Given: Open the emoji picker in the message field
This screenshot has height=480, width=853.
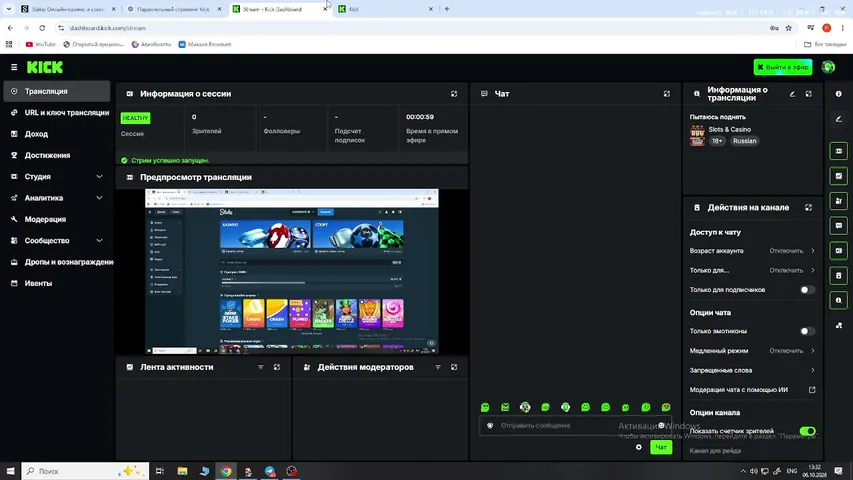Looking at the screenshot, I should coord(662,426).
